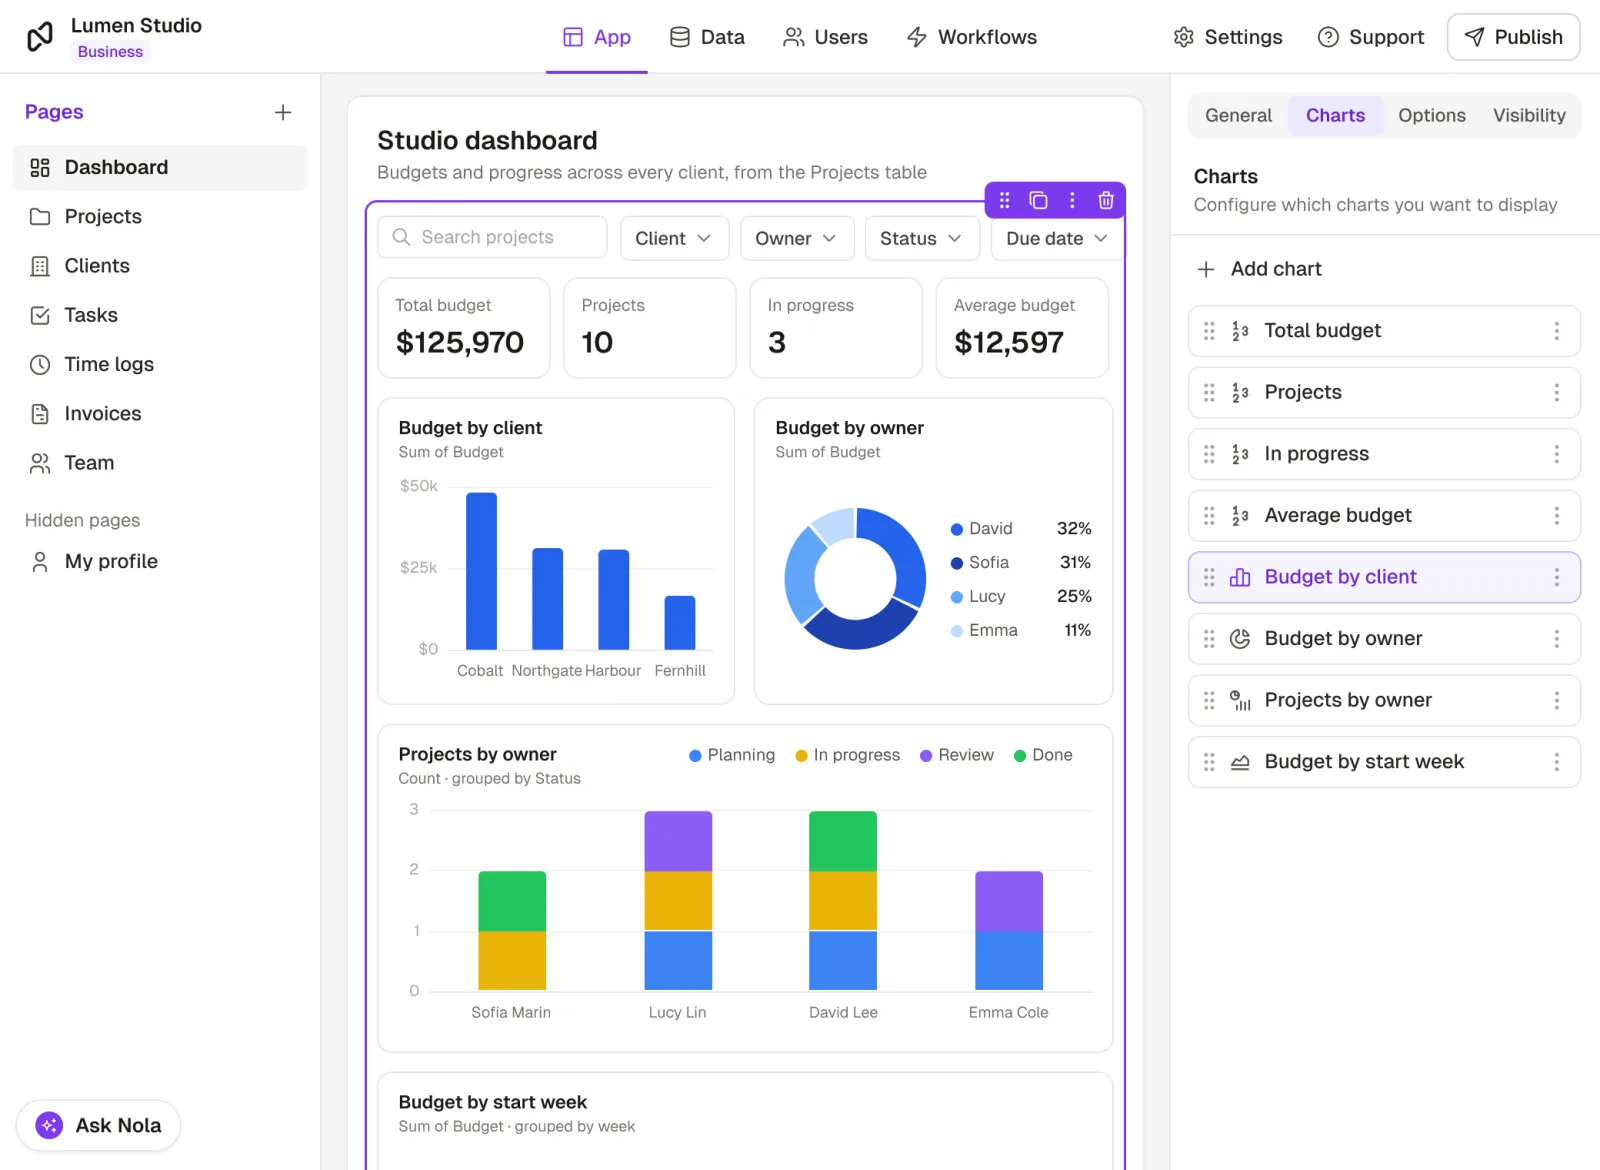The image size is (1600, 1170).
Task: Expand the Status filter dropdown
Action: pyautogui.click(x=921, y=238)
